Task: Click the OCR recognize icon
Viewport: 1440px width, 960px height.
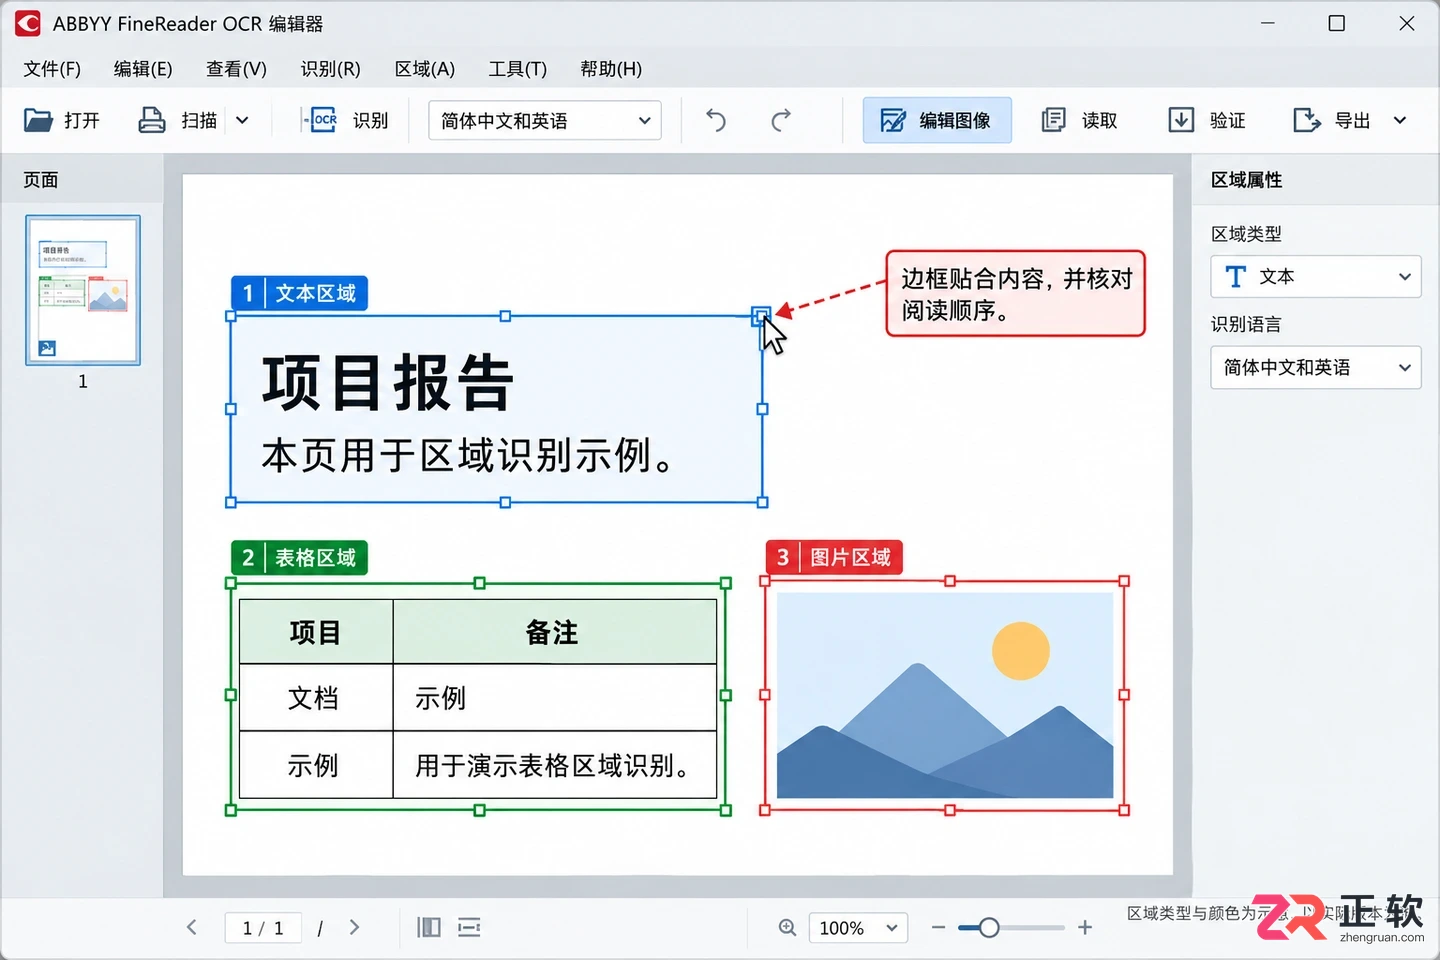Action: (x=320, y=120)
